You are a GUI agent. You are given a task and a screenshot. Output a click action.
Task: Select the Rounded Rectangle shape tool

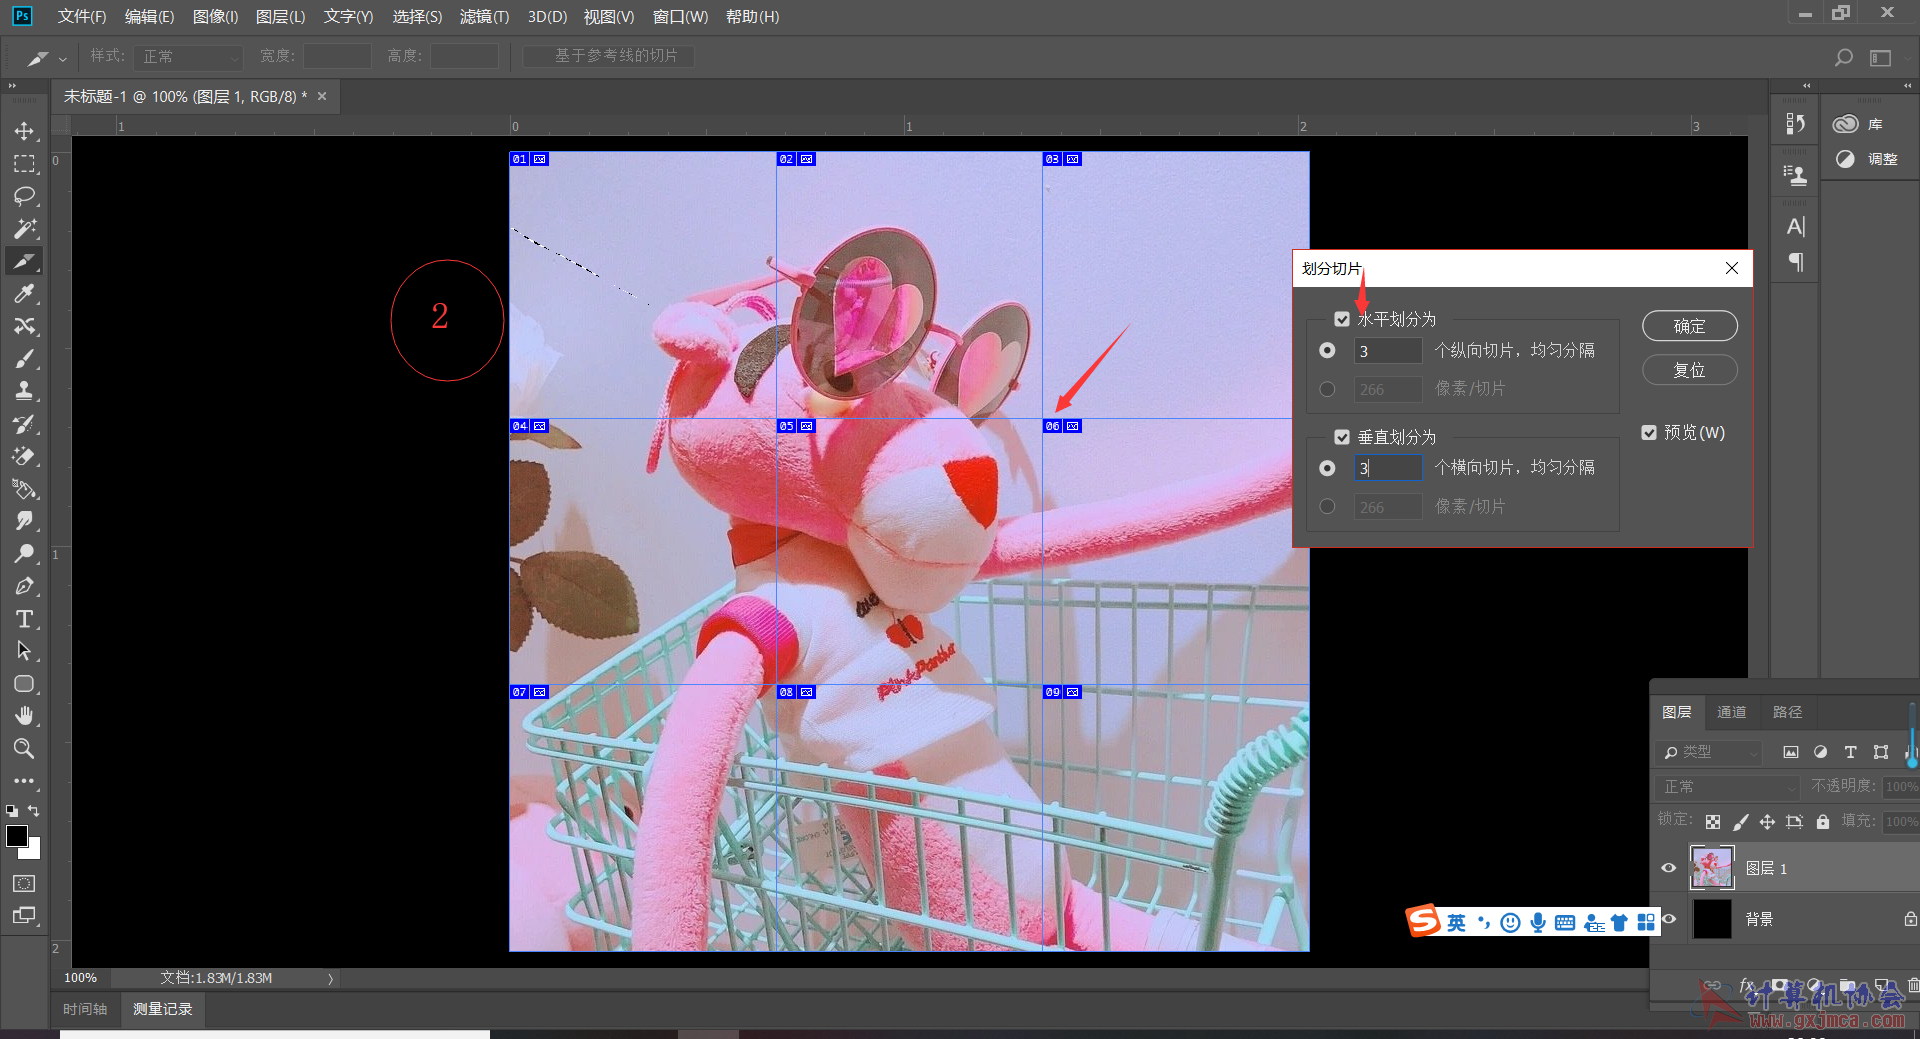pos(24,684)
